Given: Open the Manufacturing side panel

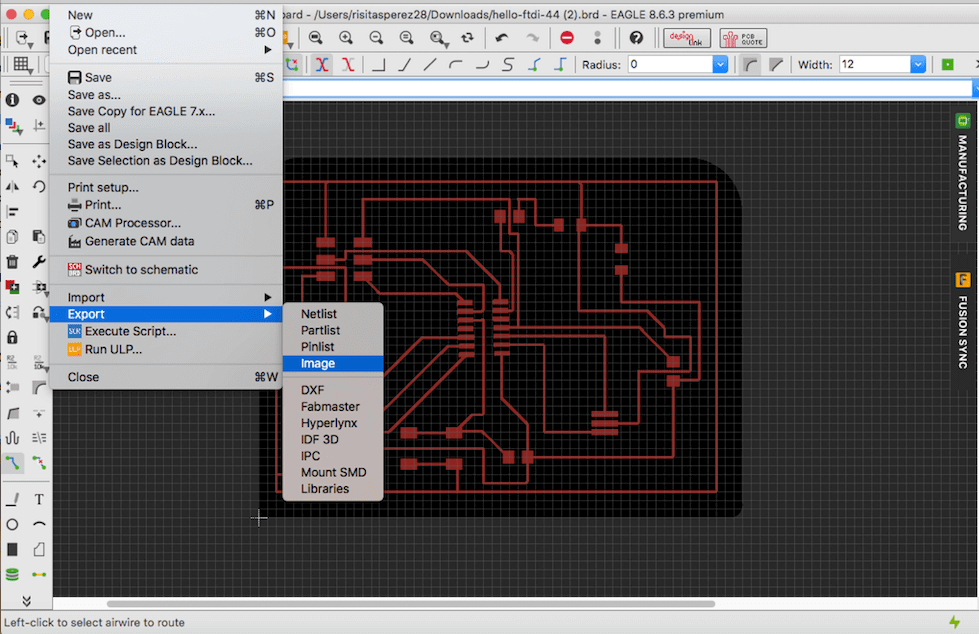Looking at the screenshot, I should [962, 172].
